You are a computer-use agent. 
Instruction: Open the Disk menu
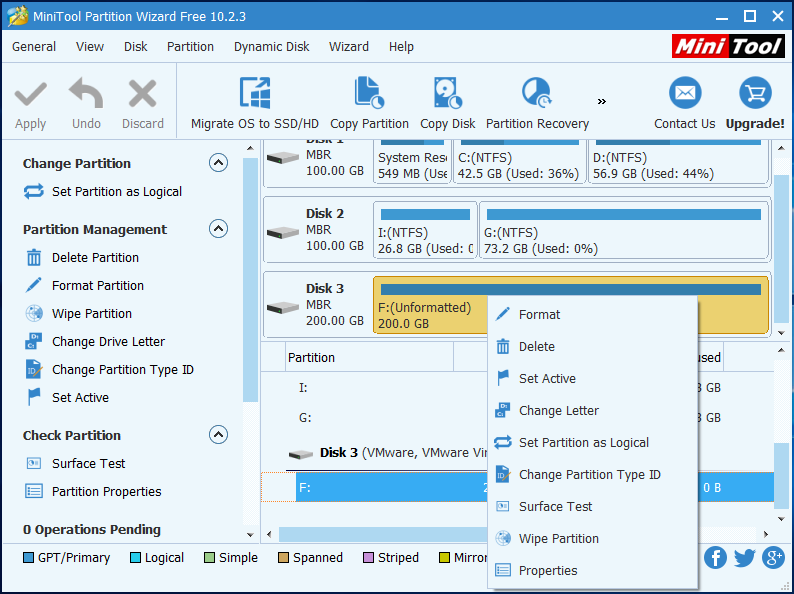[x=136, y=47]
